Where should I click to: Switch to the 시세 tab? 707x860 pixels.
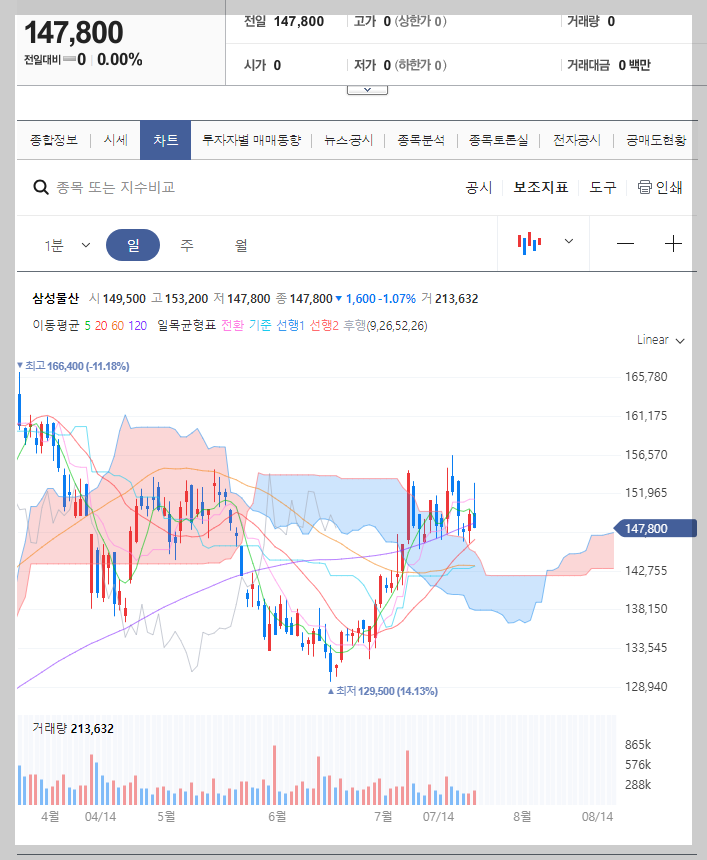114,140
